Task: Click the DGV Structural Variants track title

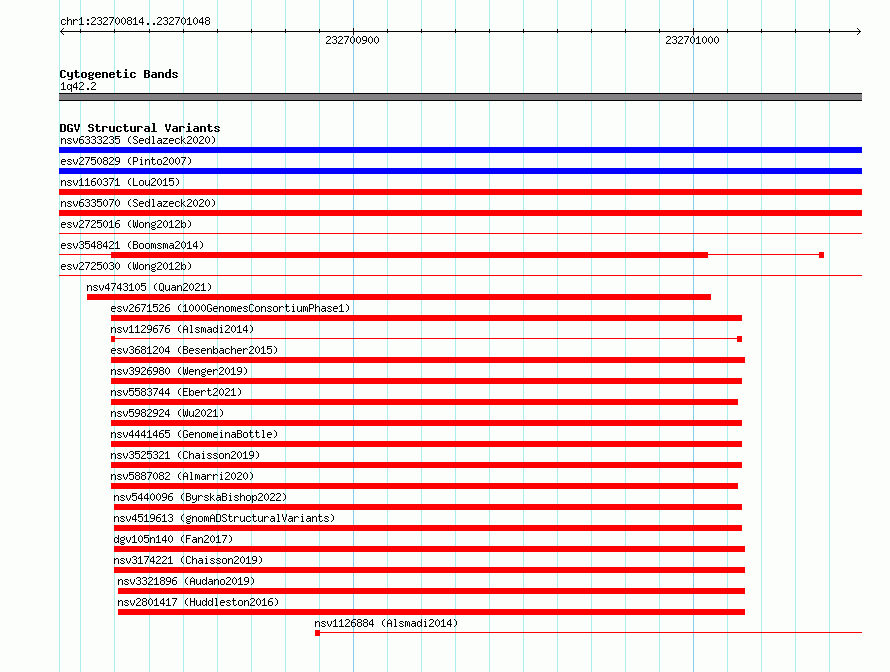Action: coord(140,128)
